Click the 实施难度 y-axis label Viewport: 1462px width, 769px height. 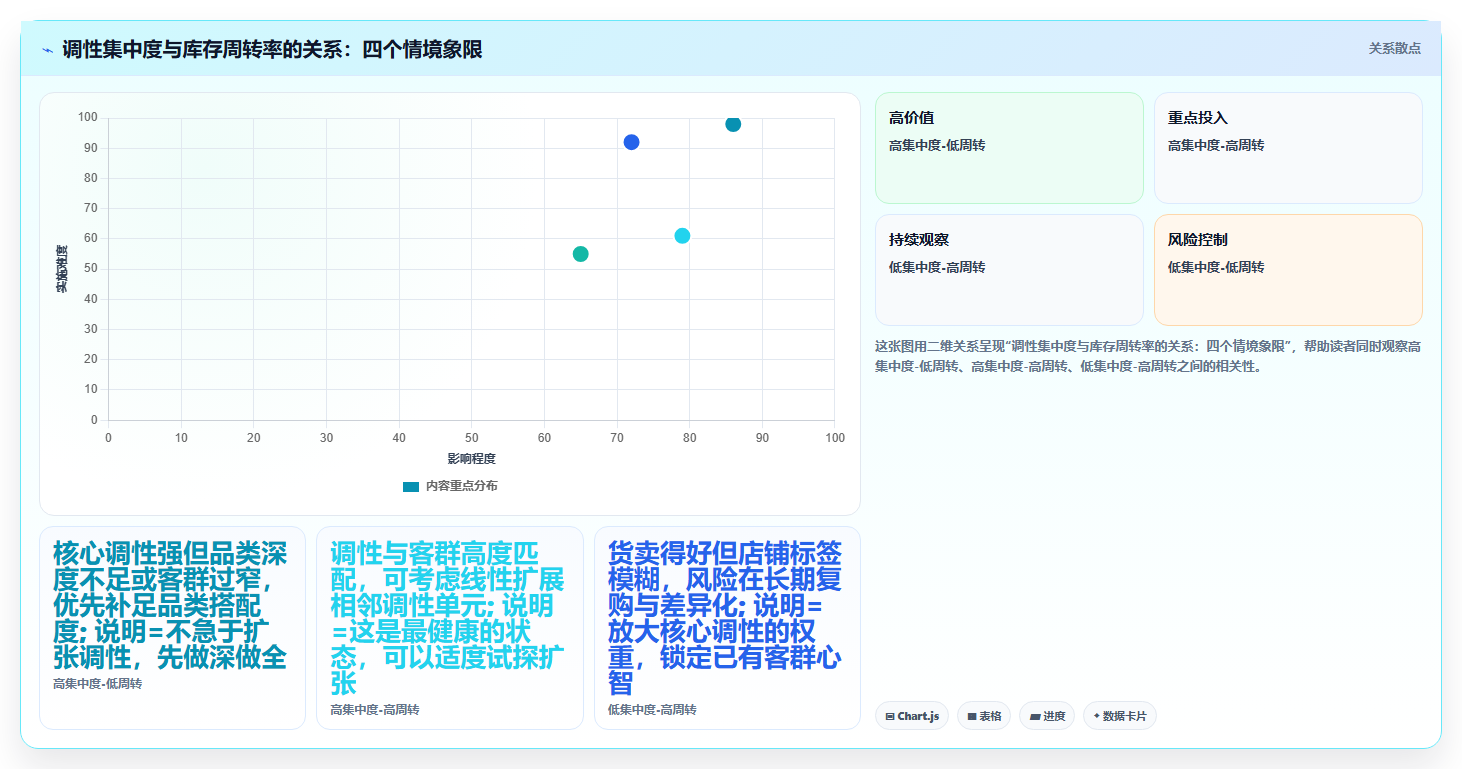tap(62, 268)
